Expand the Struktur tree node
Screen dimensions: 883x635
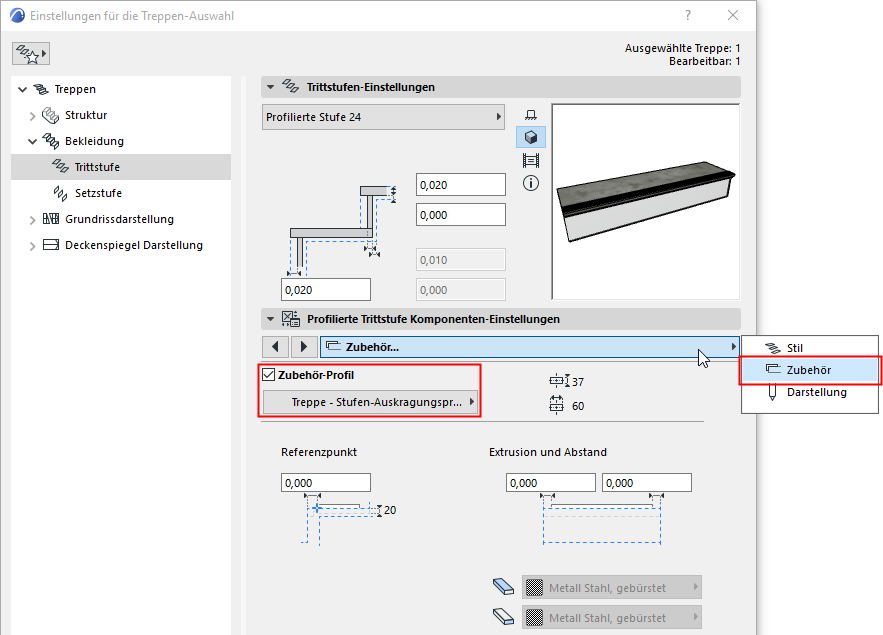point(33,116)
